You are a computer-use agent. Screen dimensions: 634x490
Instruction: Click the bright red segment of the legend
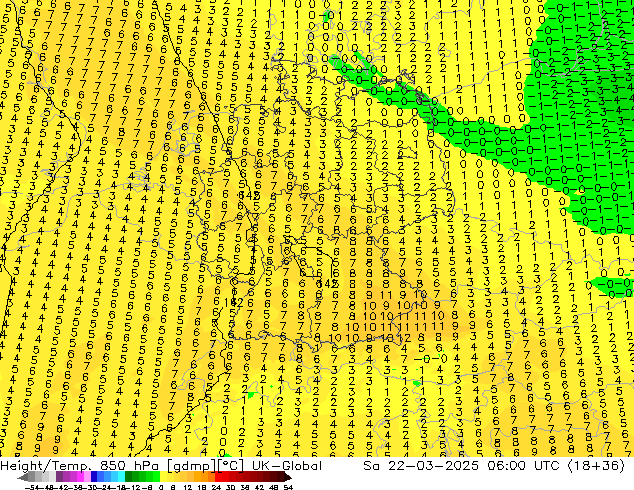click(218, 478)
